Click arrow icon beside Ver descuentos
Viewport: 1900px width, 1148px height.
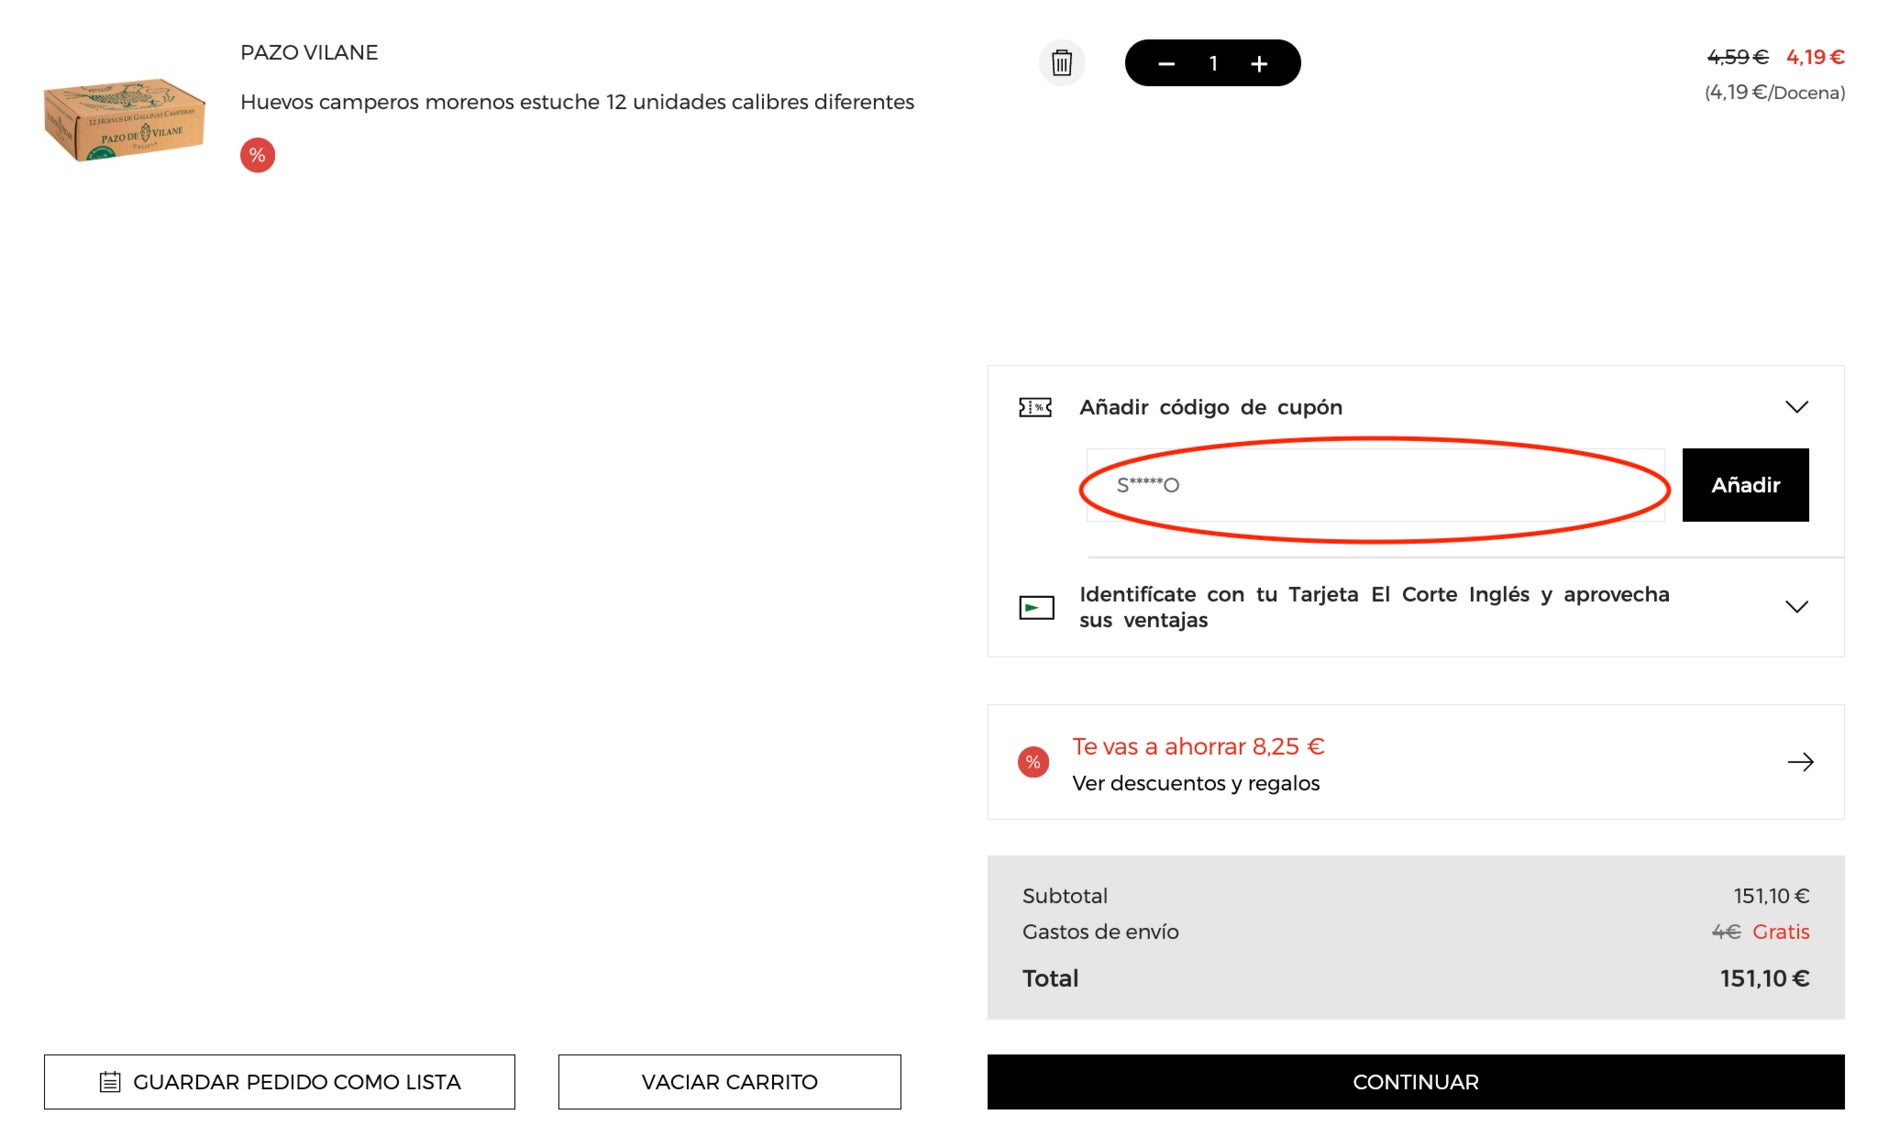click(x=1801, y=761)
